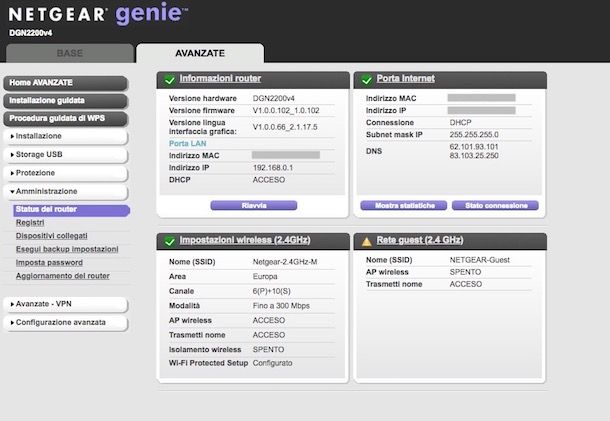Screen dimensions: 610x421
Task: Click Stato connessione button
Action: tap(495, 205)
